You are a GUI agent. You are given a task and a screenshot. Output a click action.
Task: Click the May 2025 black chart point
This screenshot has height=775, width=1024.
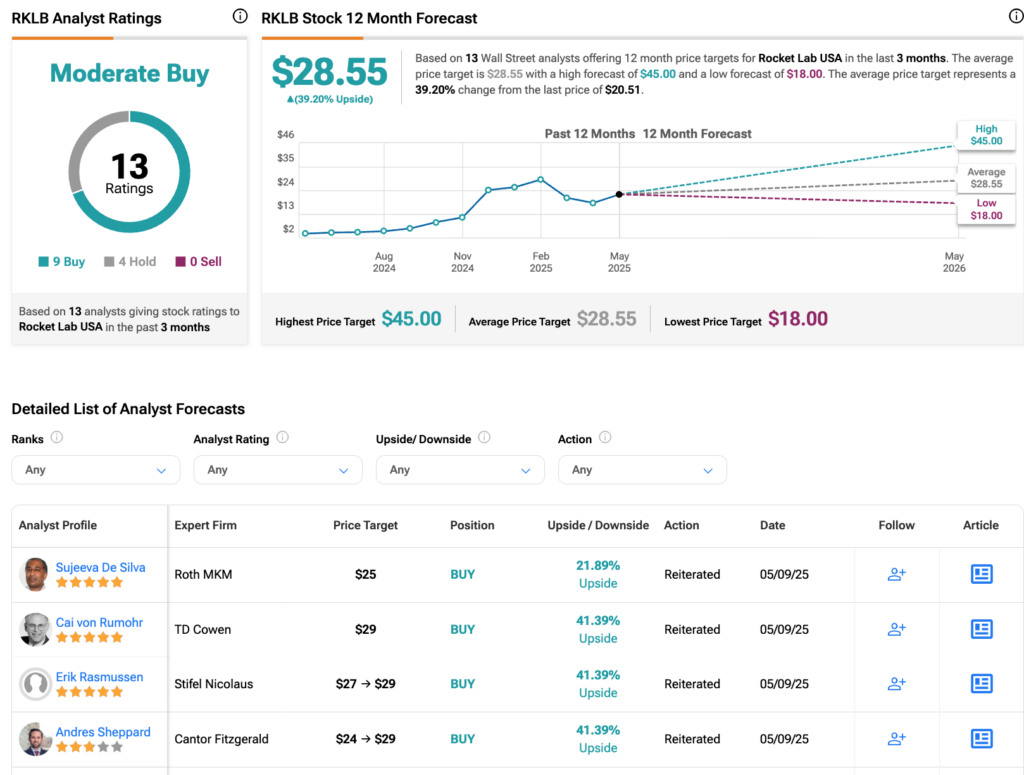[x=619, y=194]
